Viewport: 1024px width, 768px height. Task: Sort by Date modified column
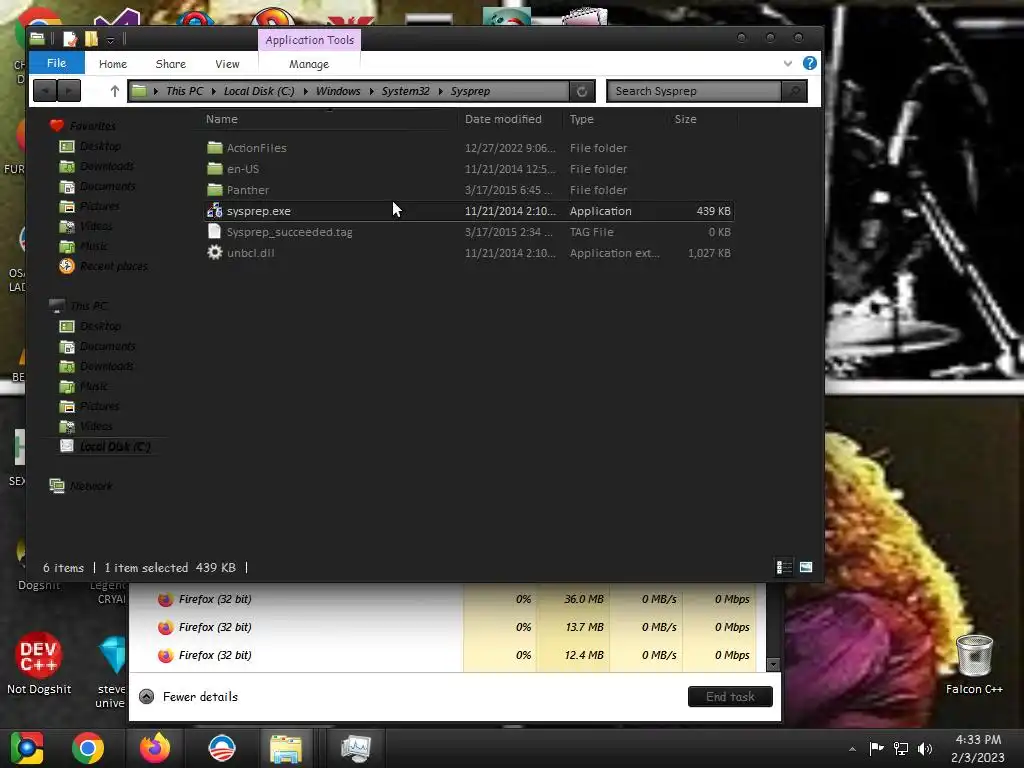tap(503, 119)
